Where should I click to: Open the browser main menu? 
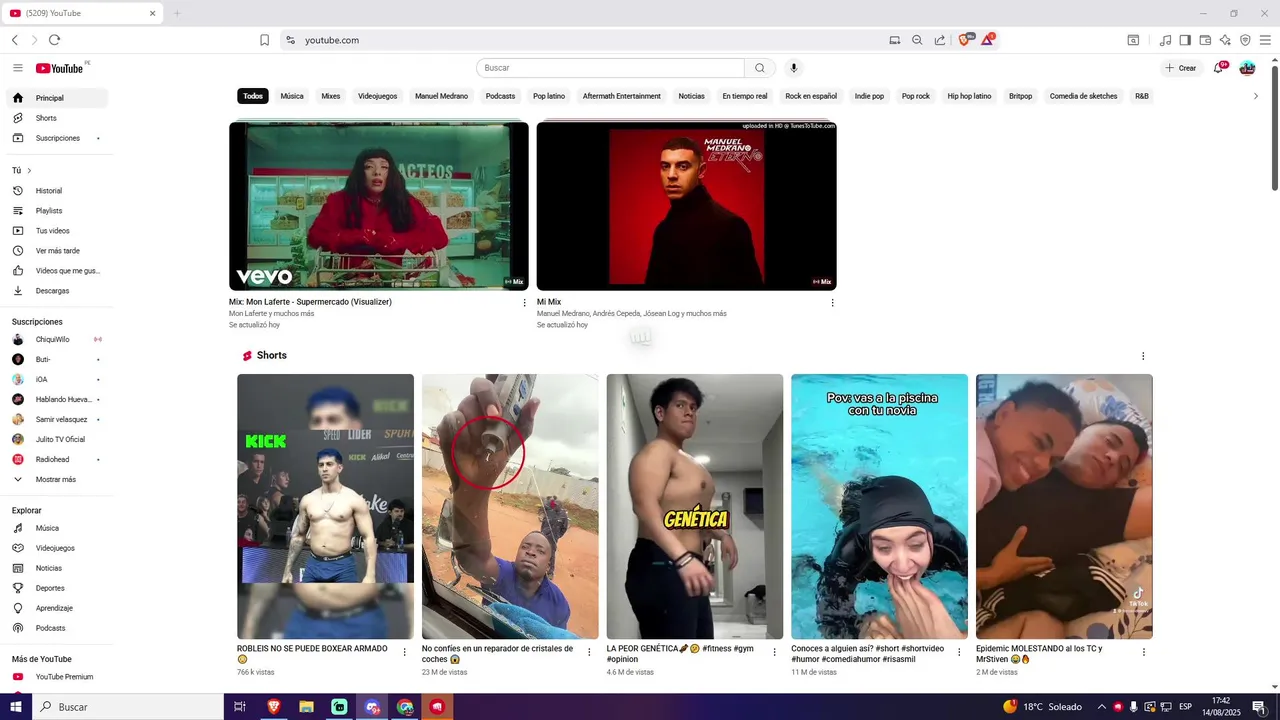tap(1265, 40)
